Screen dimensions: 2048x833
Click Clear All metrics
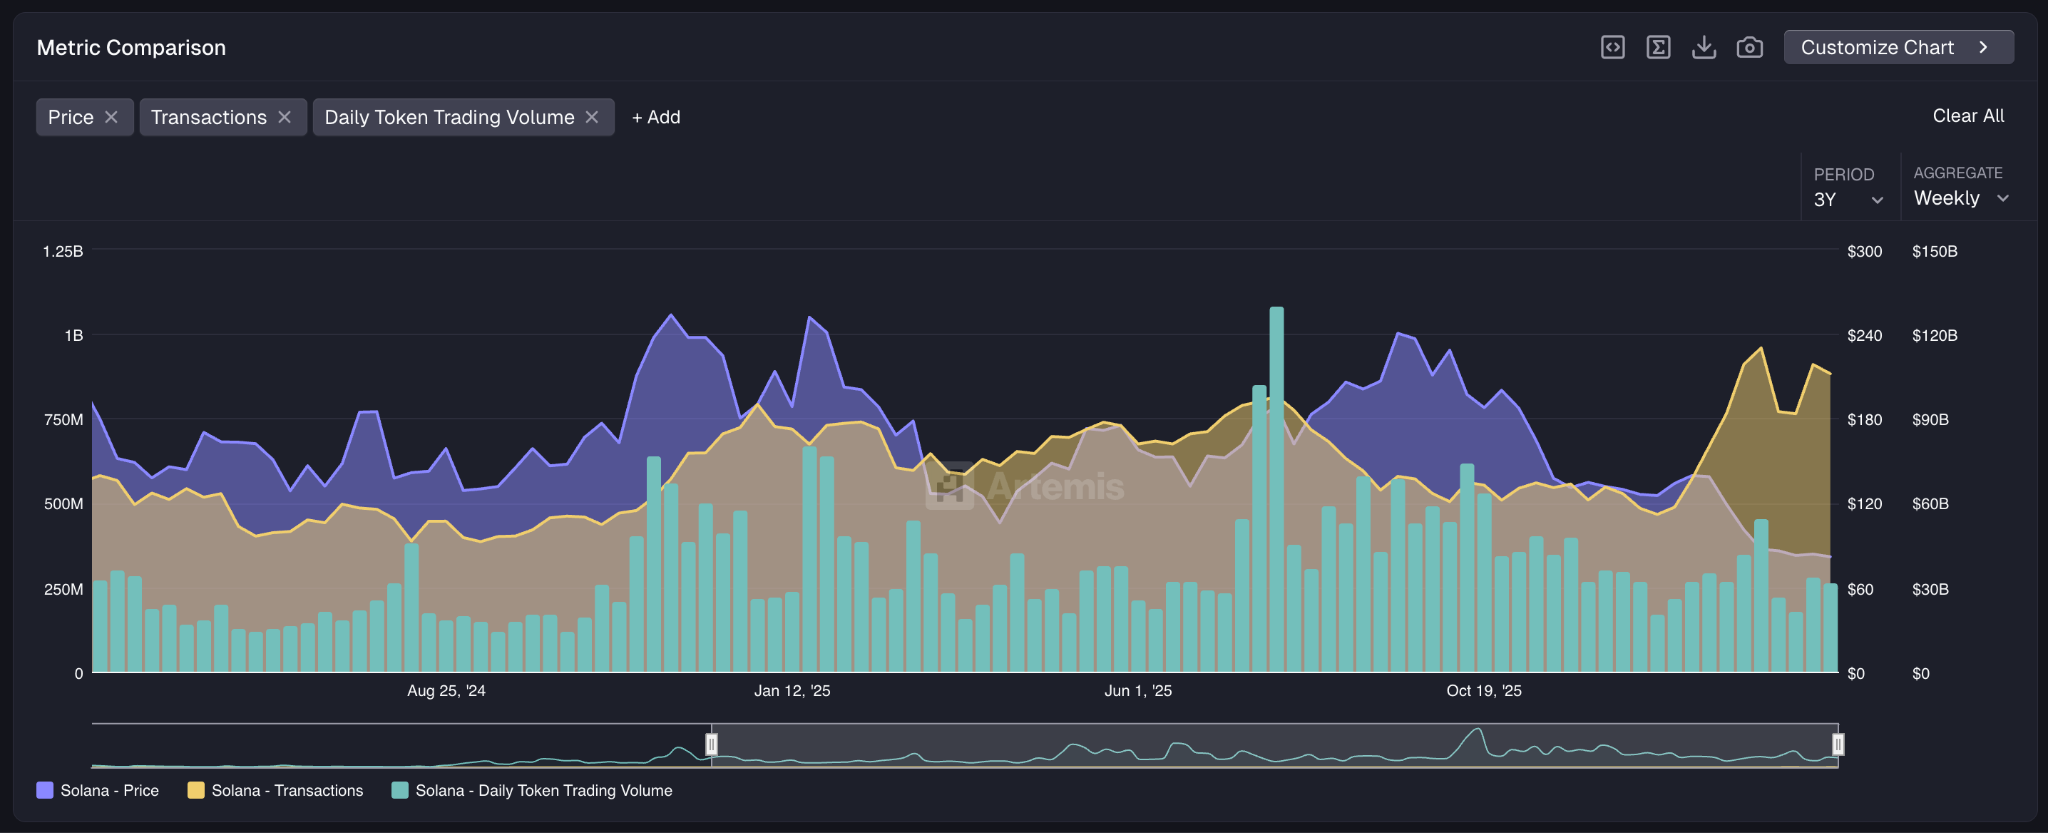(x=1968, y=116)
